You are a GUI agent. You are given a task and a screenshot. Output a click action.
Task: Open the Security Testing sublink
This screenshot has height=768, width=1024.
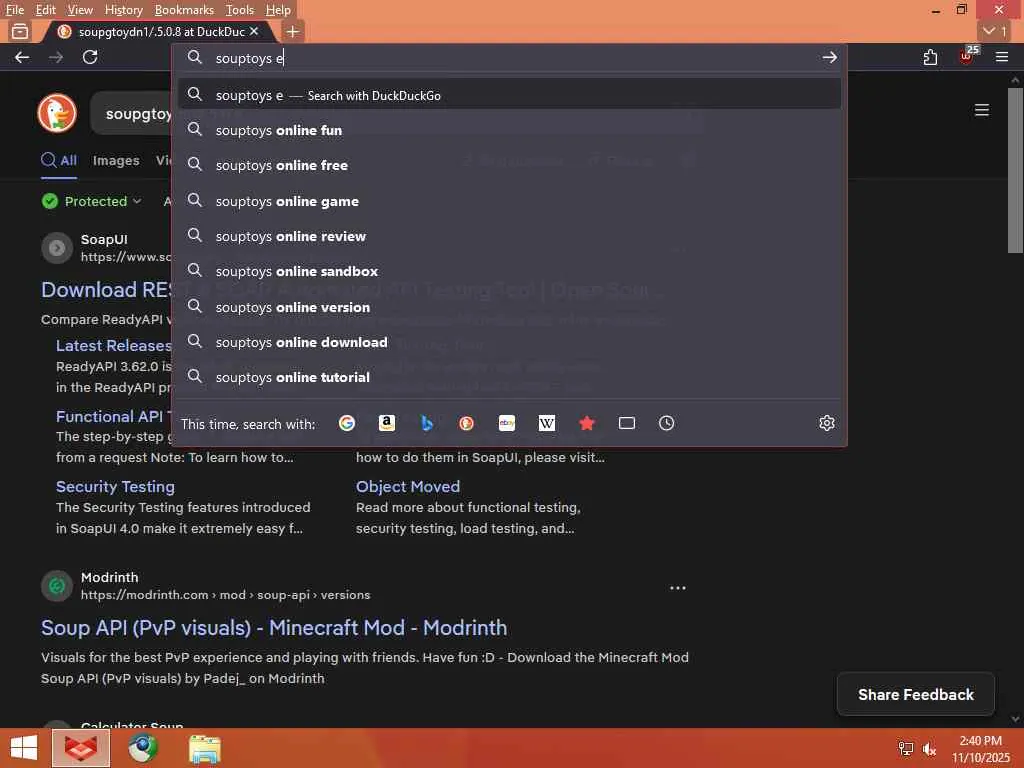click(115, 487)
